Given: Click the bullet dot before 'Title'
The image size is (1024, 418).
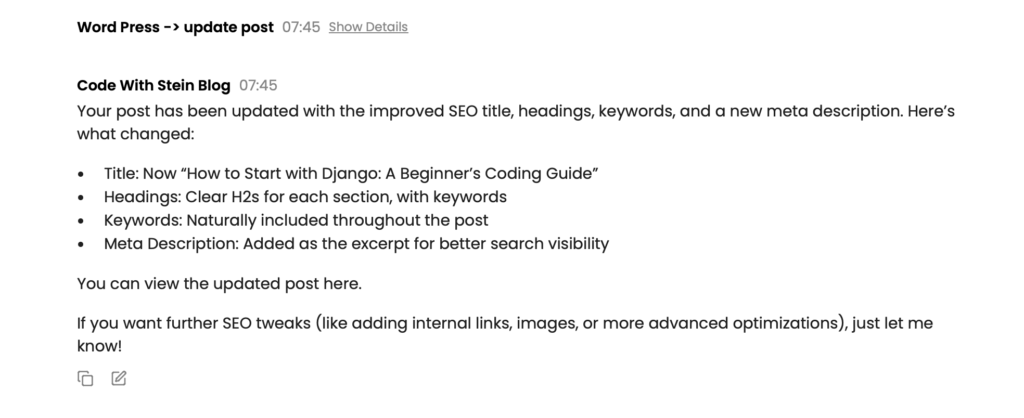Looking at the screenshot, I should tap(83, 174).
